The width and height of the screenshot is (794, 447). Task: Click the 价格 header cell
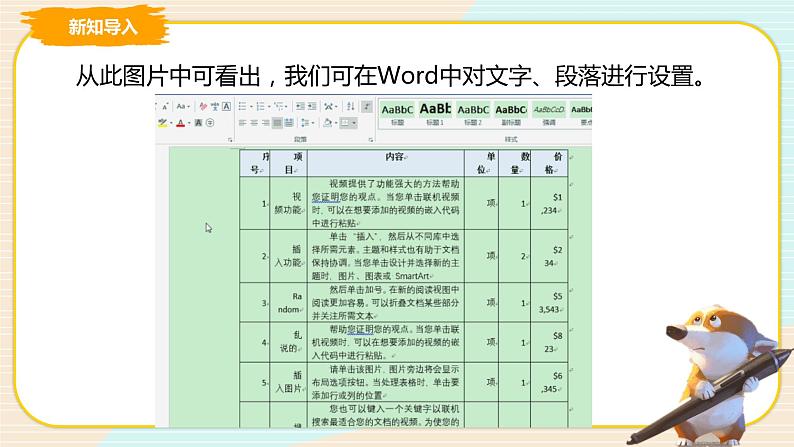(x=549, y=163)
